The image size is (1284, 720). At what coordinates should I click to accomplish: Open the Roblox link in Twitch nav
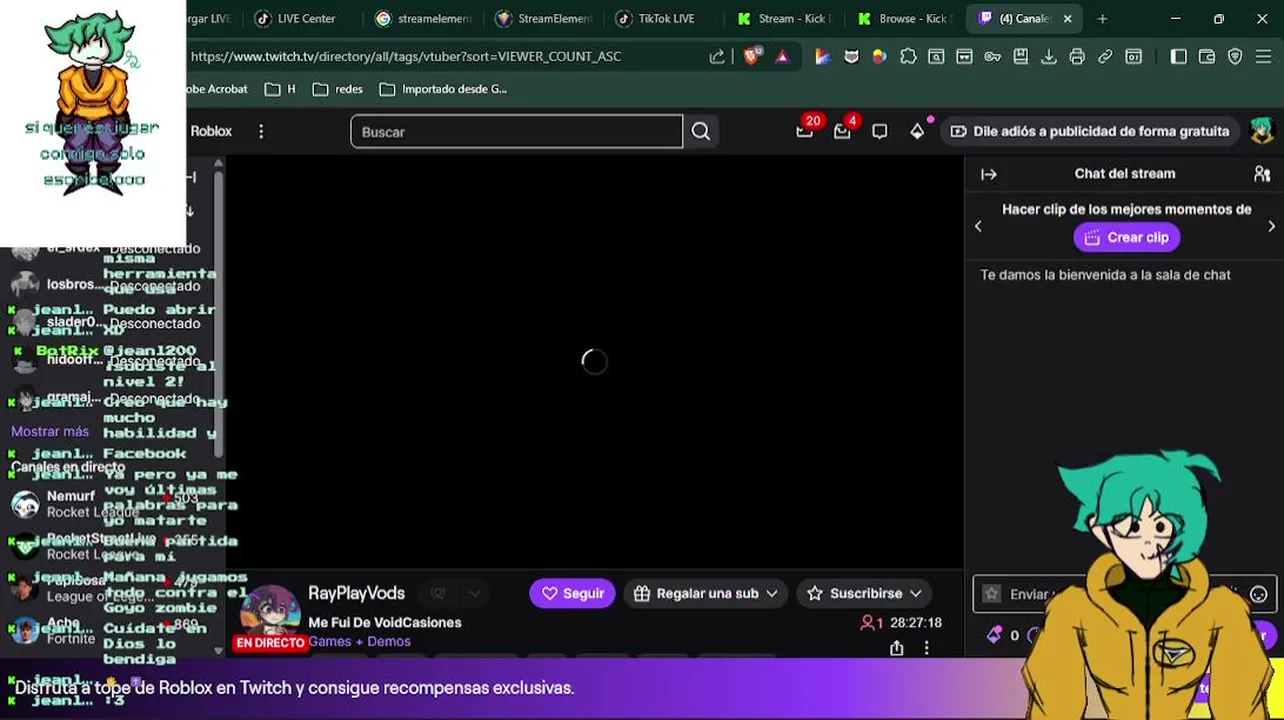211,131
